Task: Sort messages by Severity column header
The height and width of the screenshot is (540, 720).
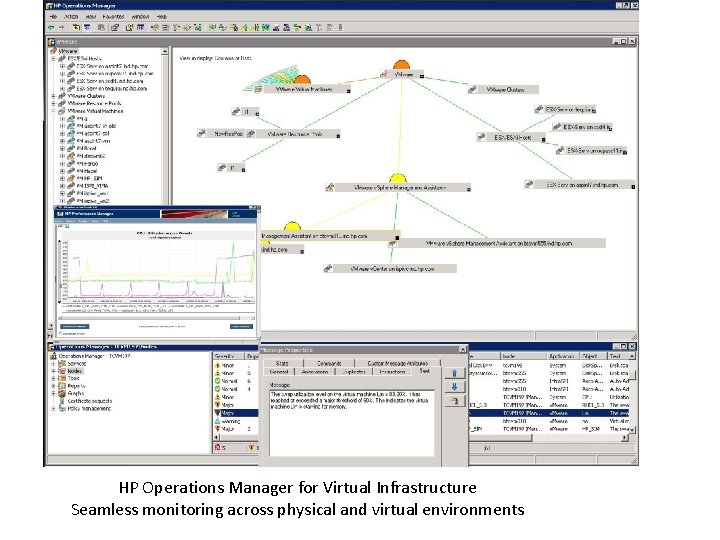Action: coord(229,356)
